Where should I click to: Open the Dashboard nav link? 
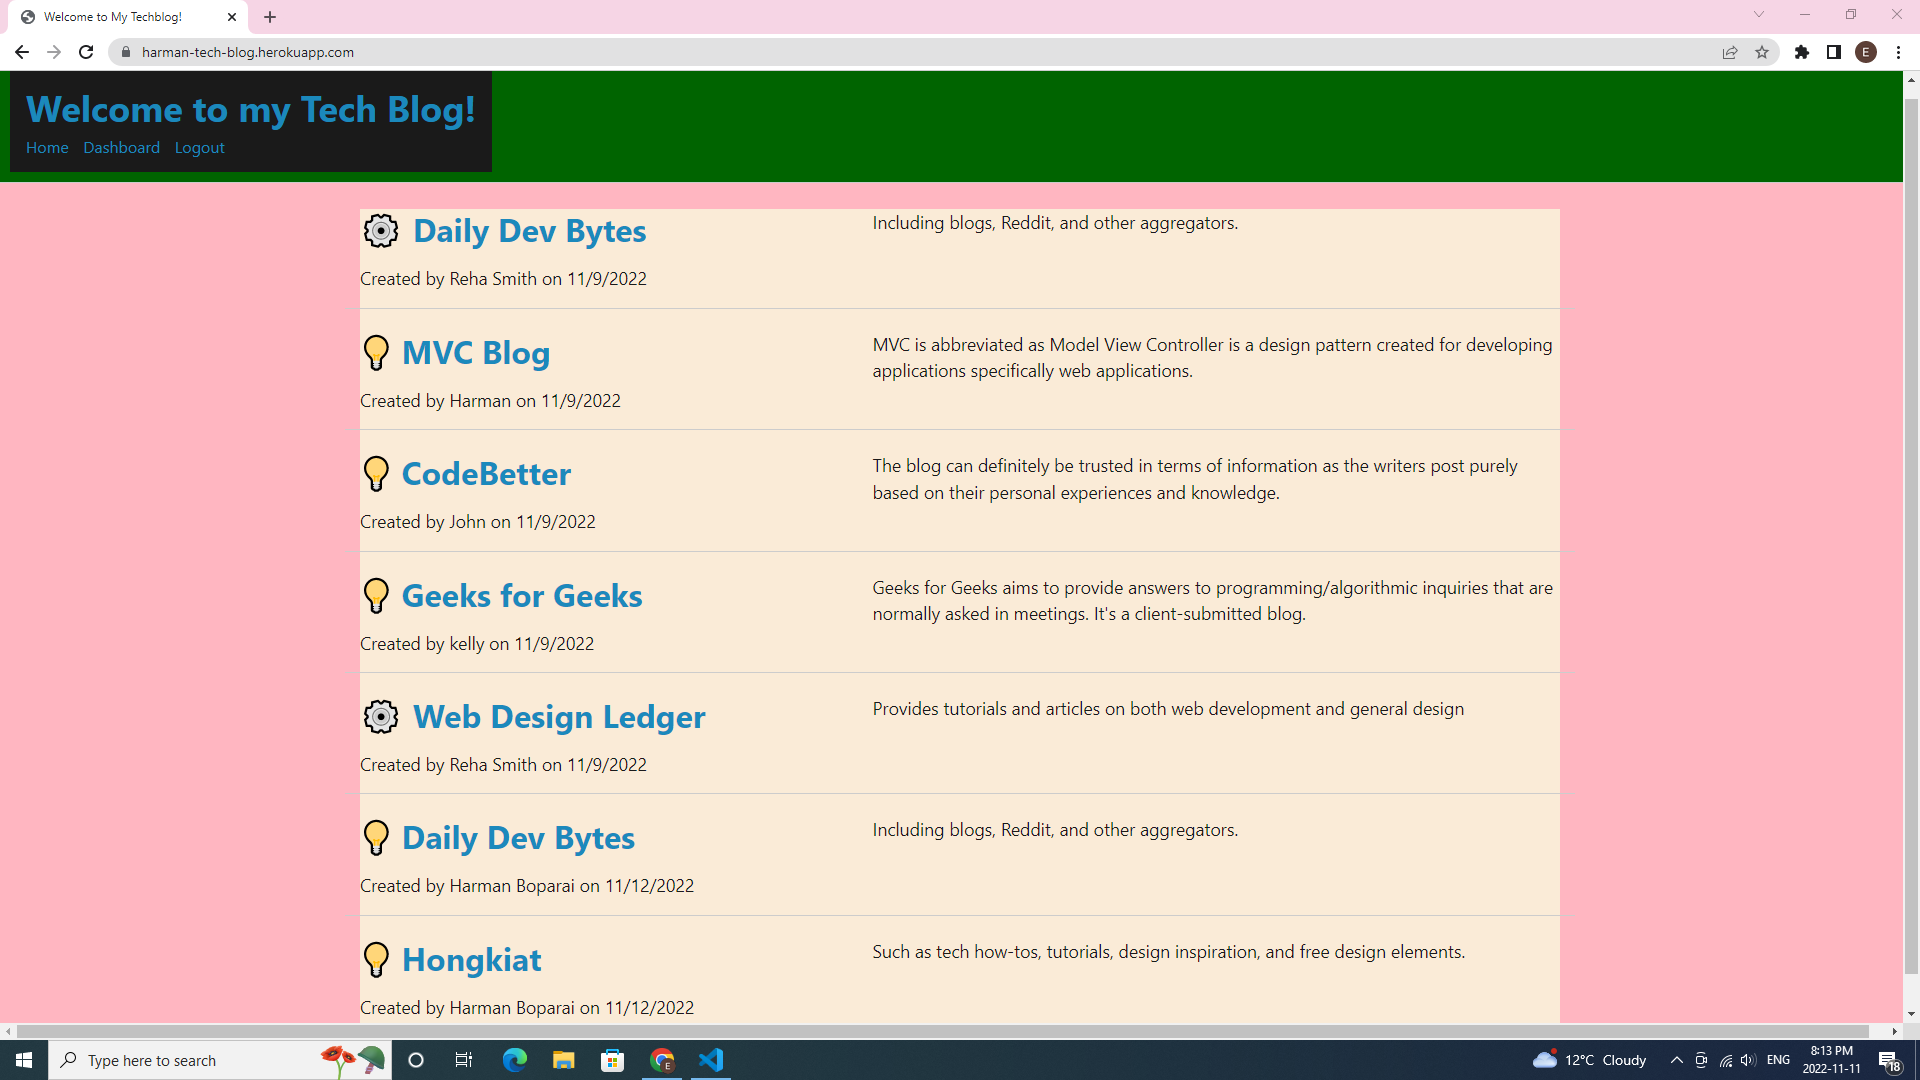coord(121,148)
